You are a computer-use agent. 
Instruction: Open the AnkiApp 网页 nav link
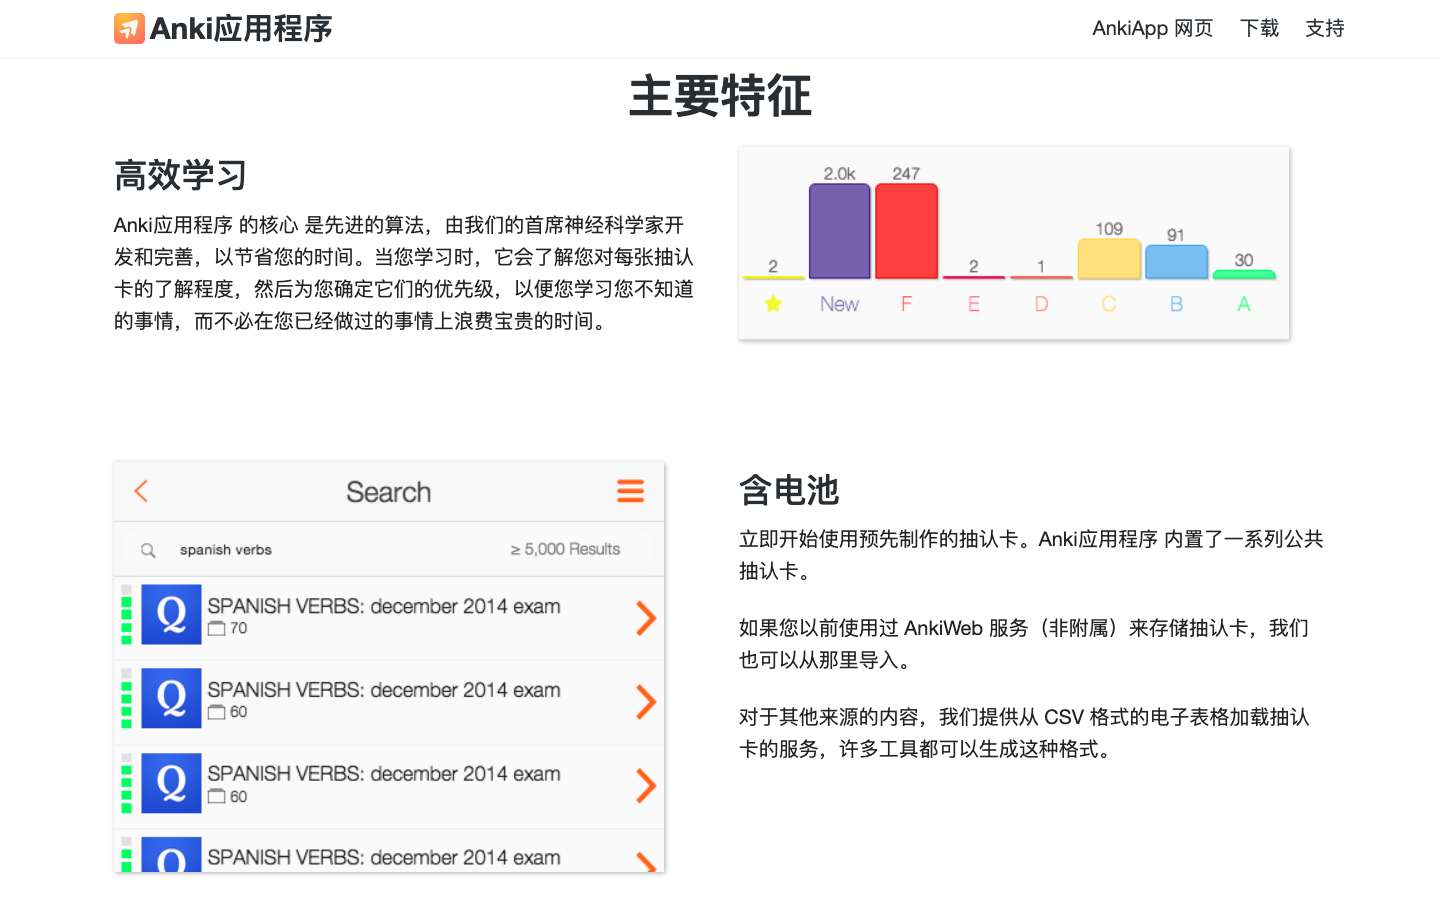tap(1152, 28)
